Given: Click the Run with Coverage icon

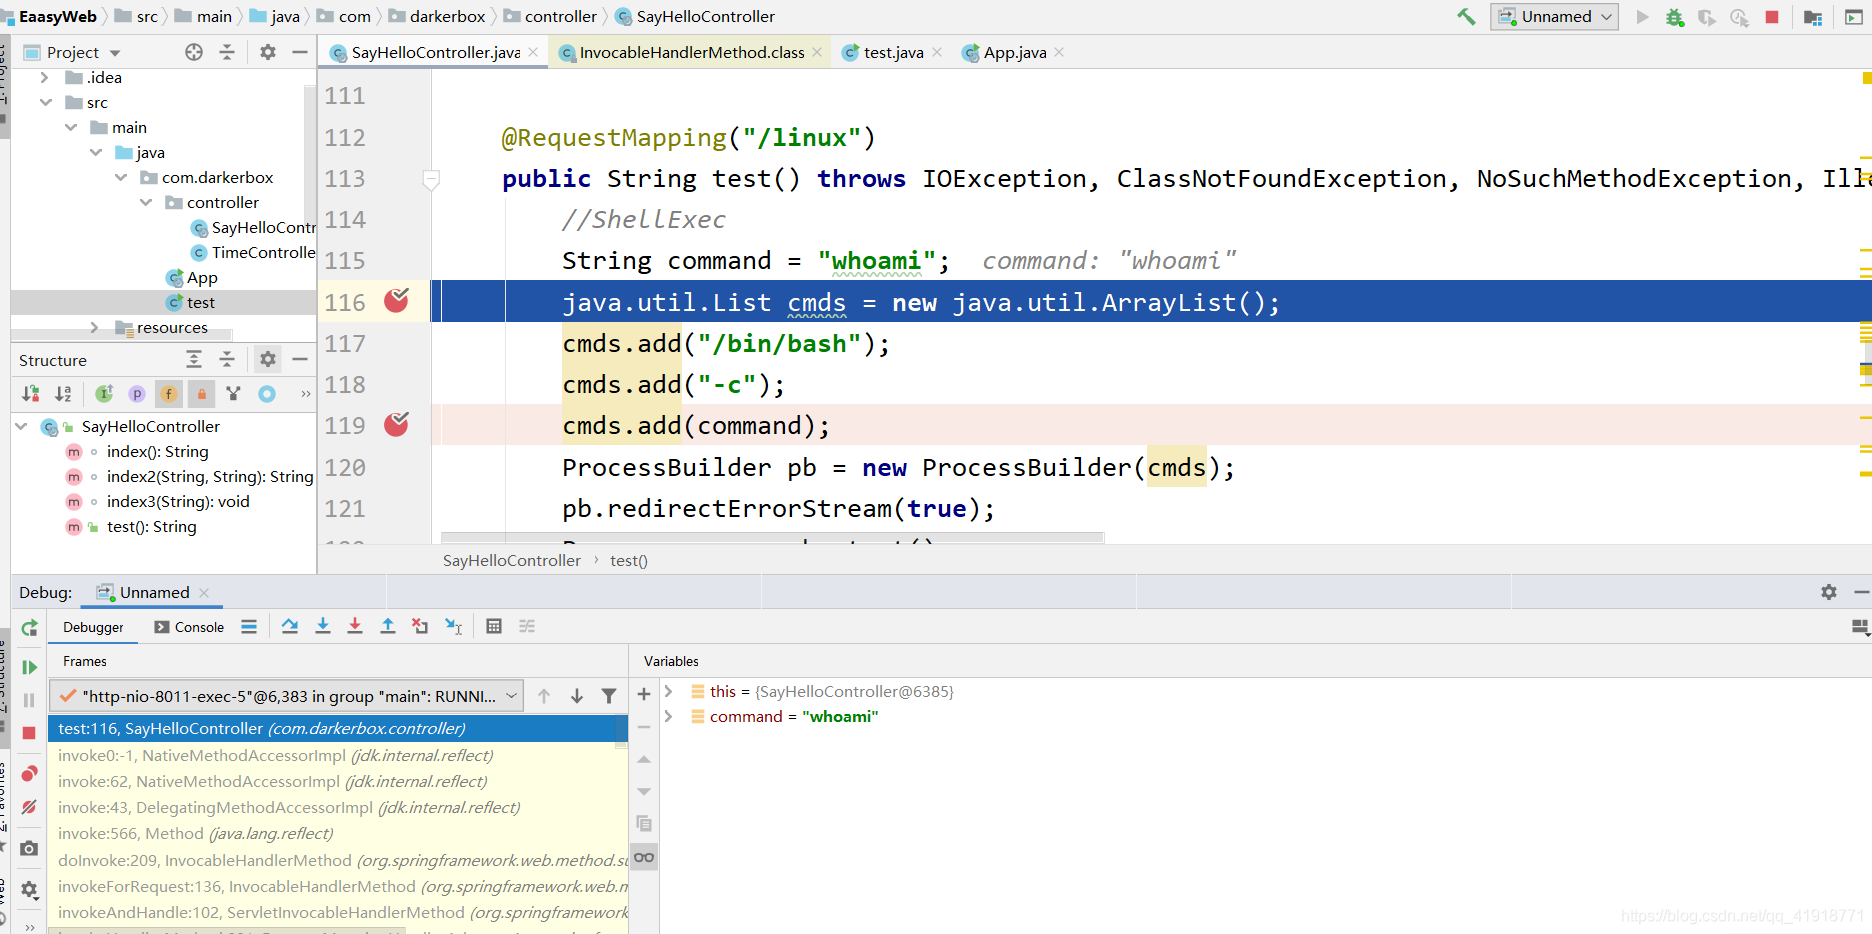Looking at the screenshot, I should click(1707, 16).
